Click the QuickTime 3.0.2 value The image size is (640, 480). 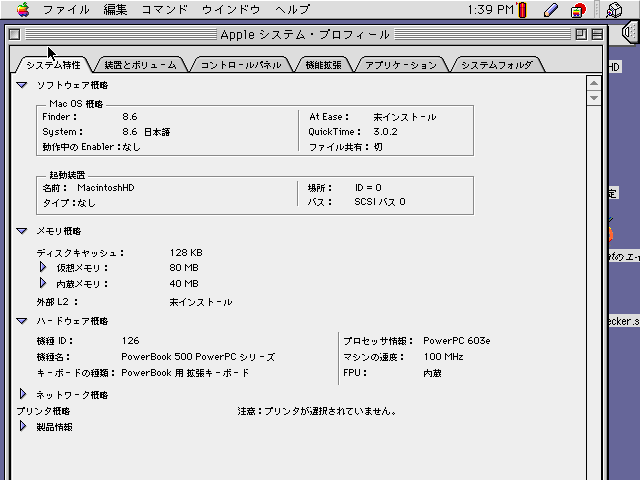point(385,132)
